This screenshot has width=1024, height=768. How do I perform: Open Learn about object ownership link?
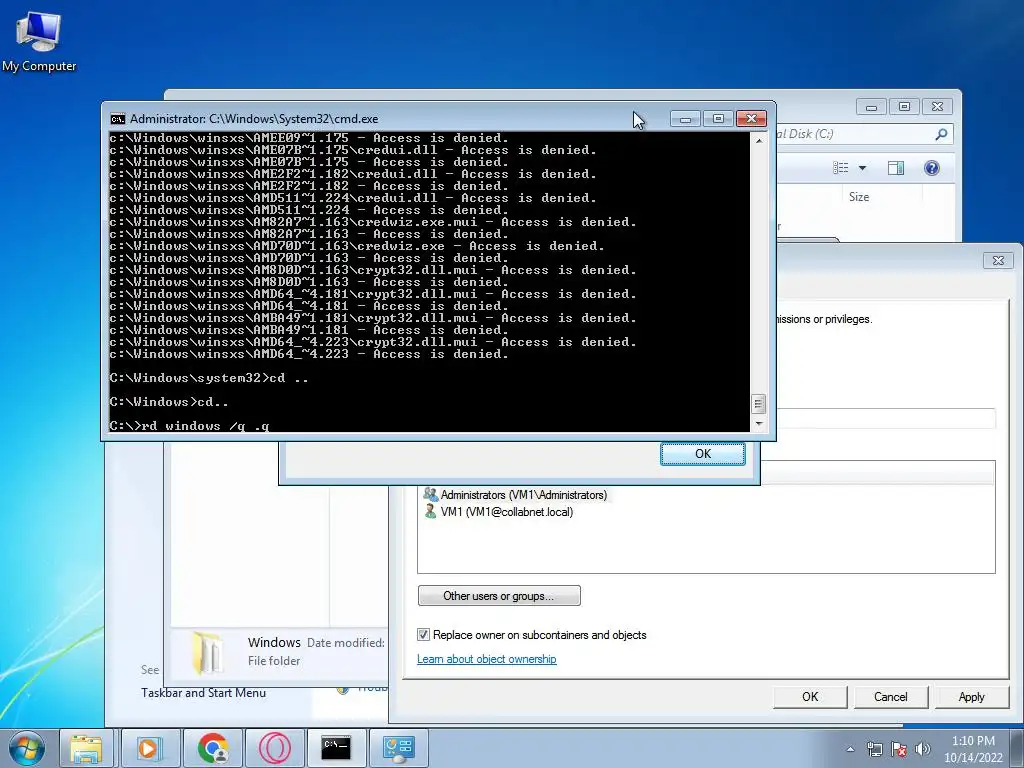pos(487,659)
